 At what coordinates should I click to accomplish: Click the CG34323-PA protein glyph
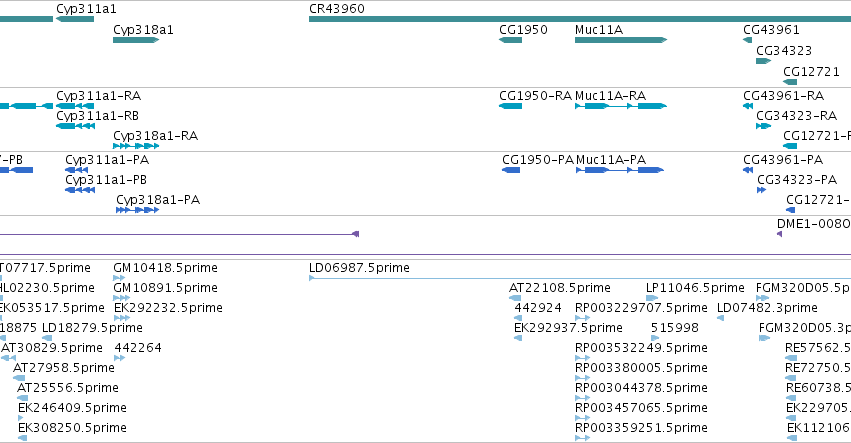pos(761,190)
